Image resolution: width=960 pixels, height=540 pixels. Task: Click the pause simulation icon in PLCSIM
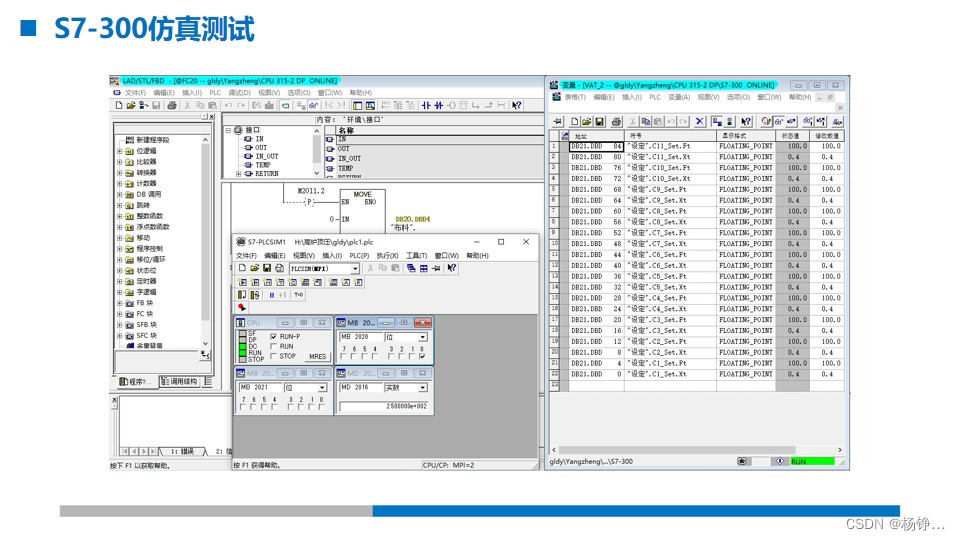tap(272, 295)
